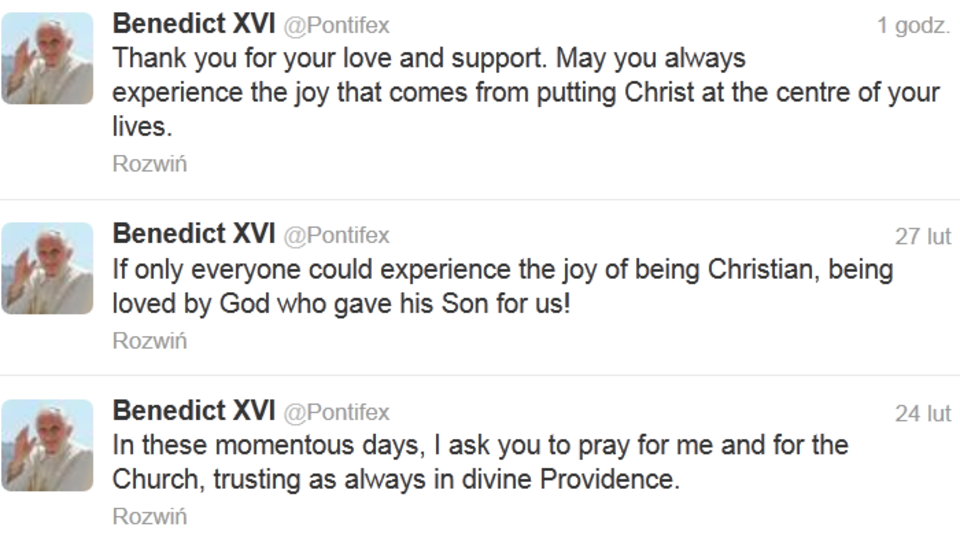
Task: Click the '27 lut' timestamp
Action: (922, 237)
